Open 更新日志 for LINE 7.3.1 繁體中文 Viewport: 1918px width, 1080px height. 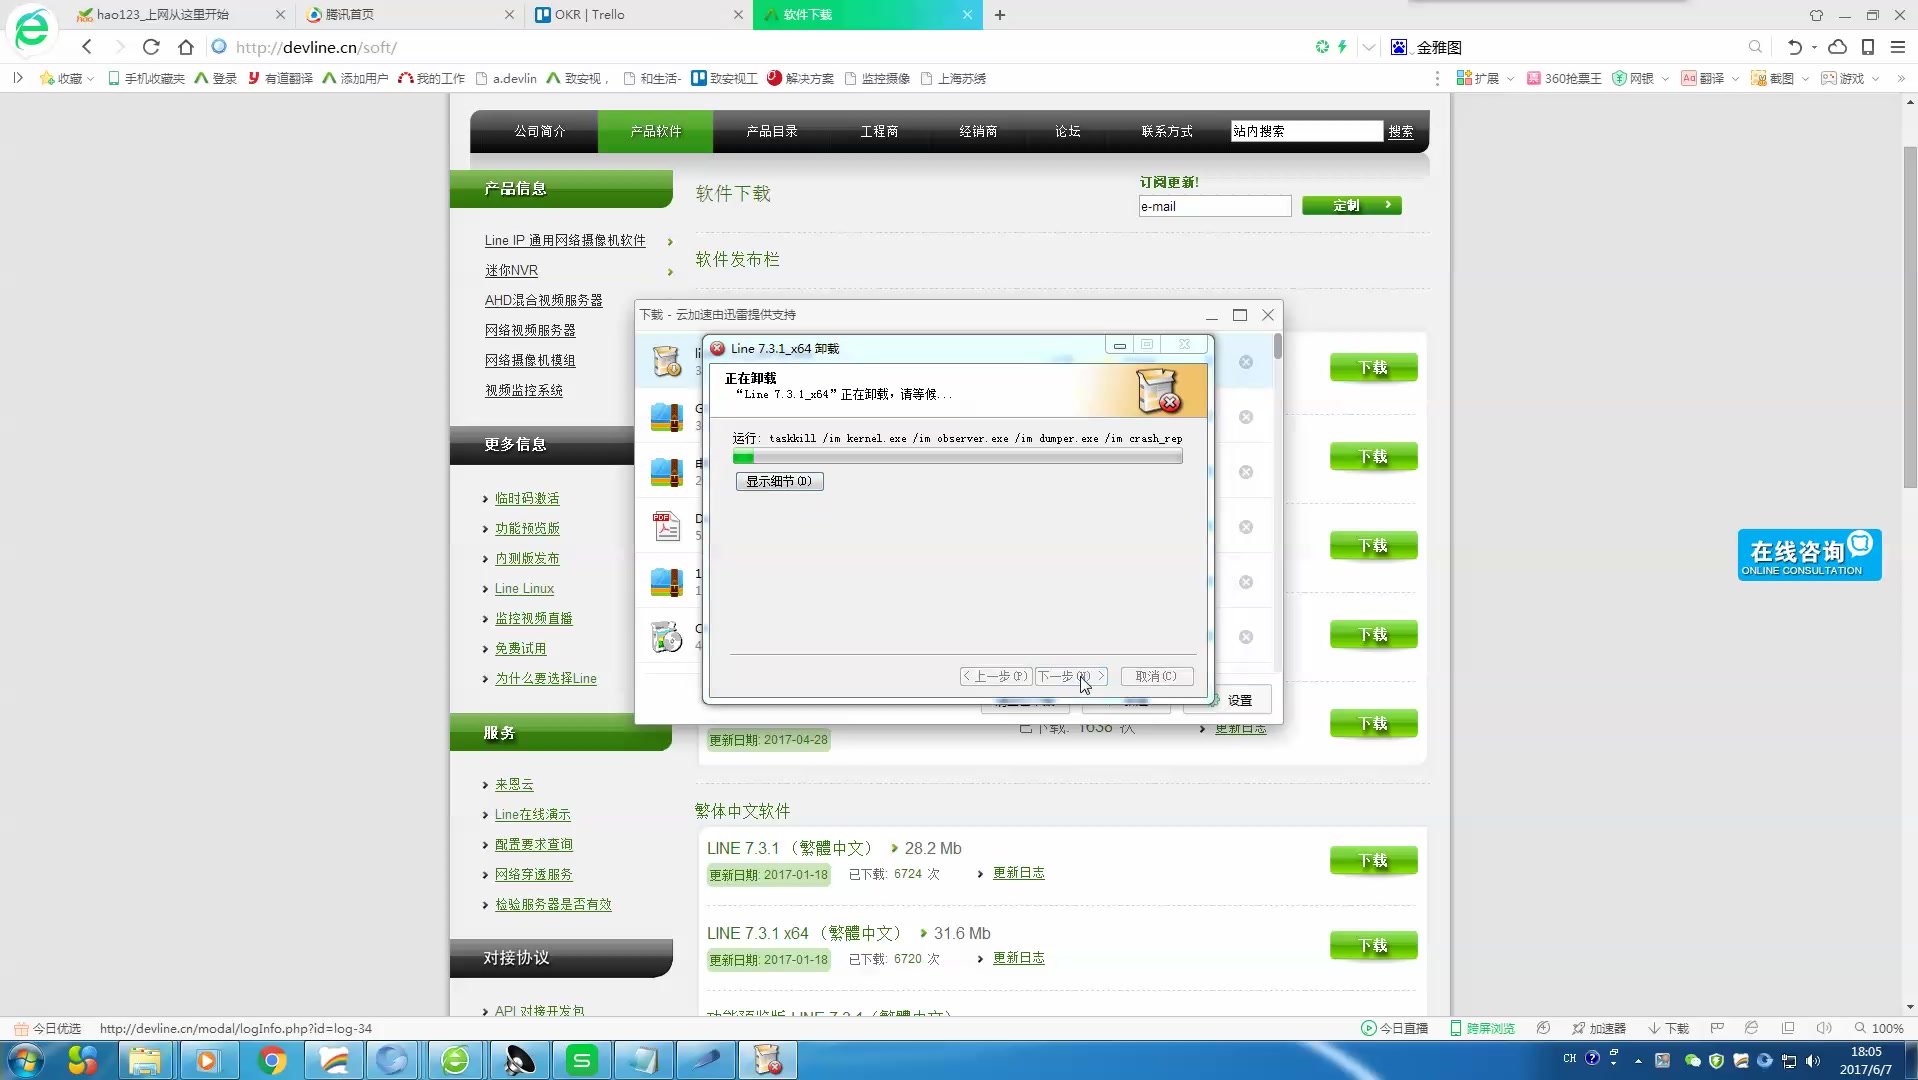click(x=1018, y=873)
